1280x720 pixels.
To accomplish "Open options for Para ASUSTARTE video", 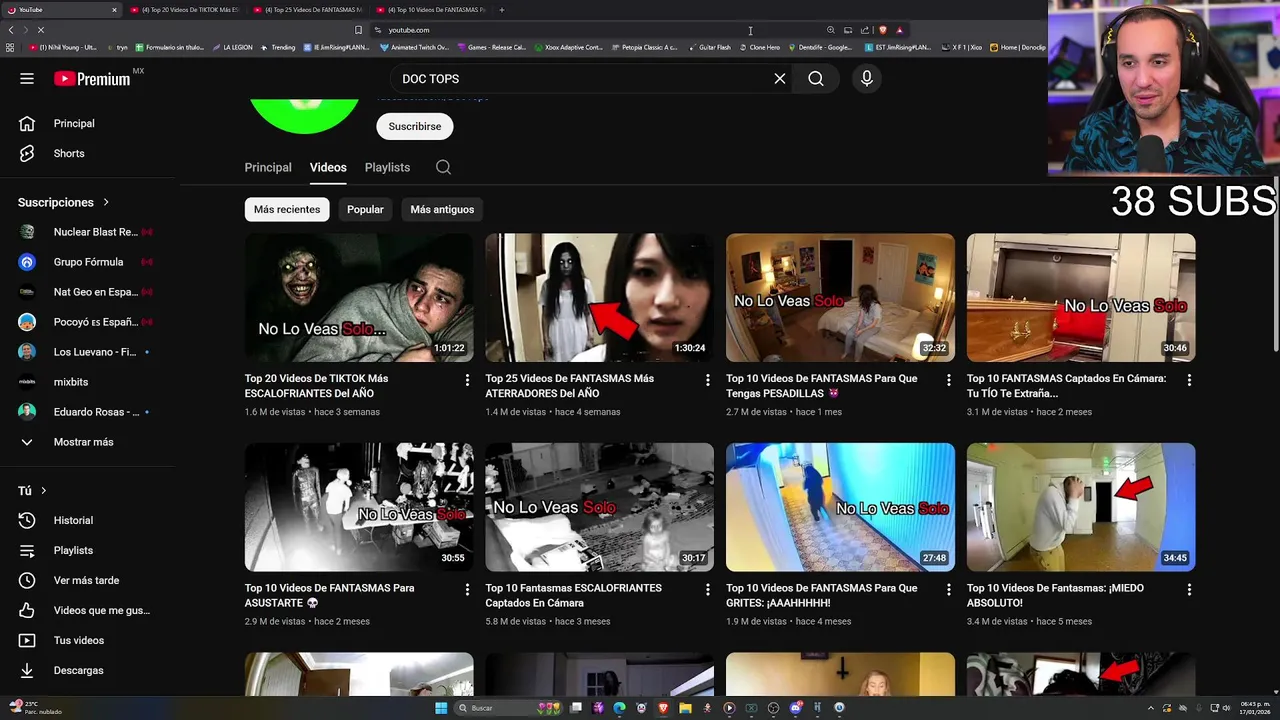I will (x=467, y=590).
